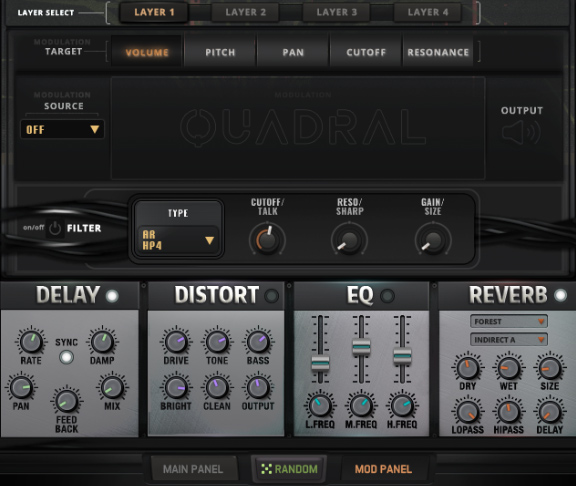Click the Distort Output knob
576x486 pixels.
pyautogui.click(x=258, y=388)
